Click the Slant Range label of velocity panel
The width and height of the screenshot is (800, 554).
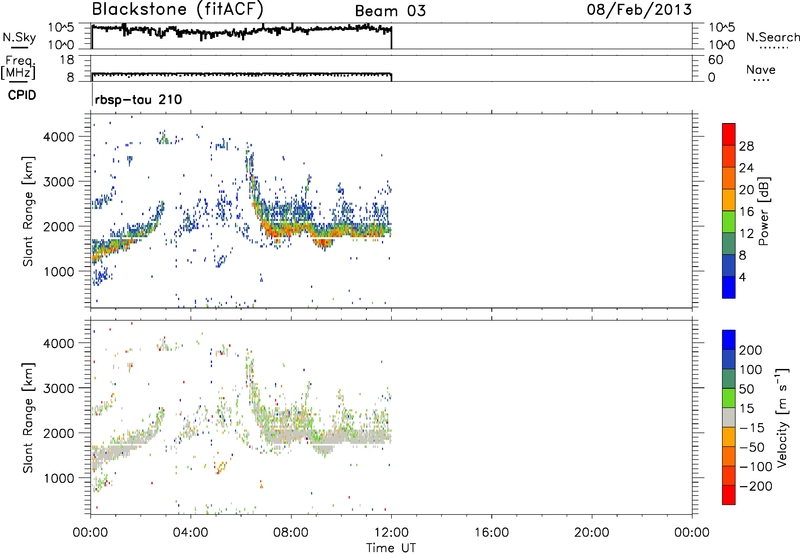click(x=28, y=418)
